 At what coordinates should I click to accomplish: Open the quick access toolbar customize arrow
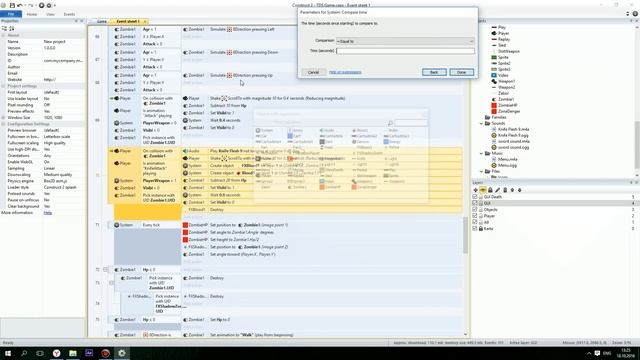tap(55, 5)
